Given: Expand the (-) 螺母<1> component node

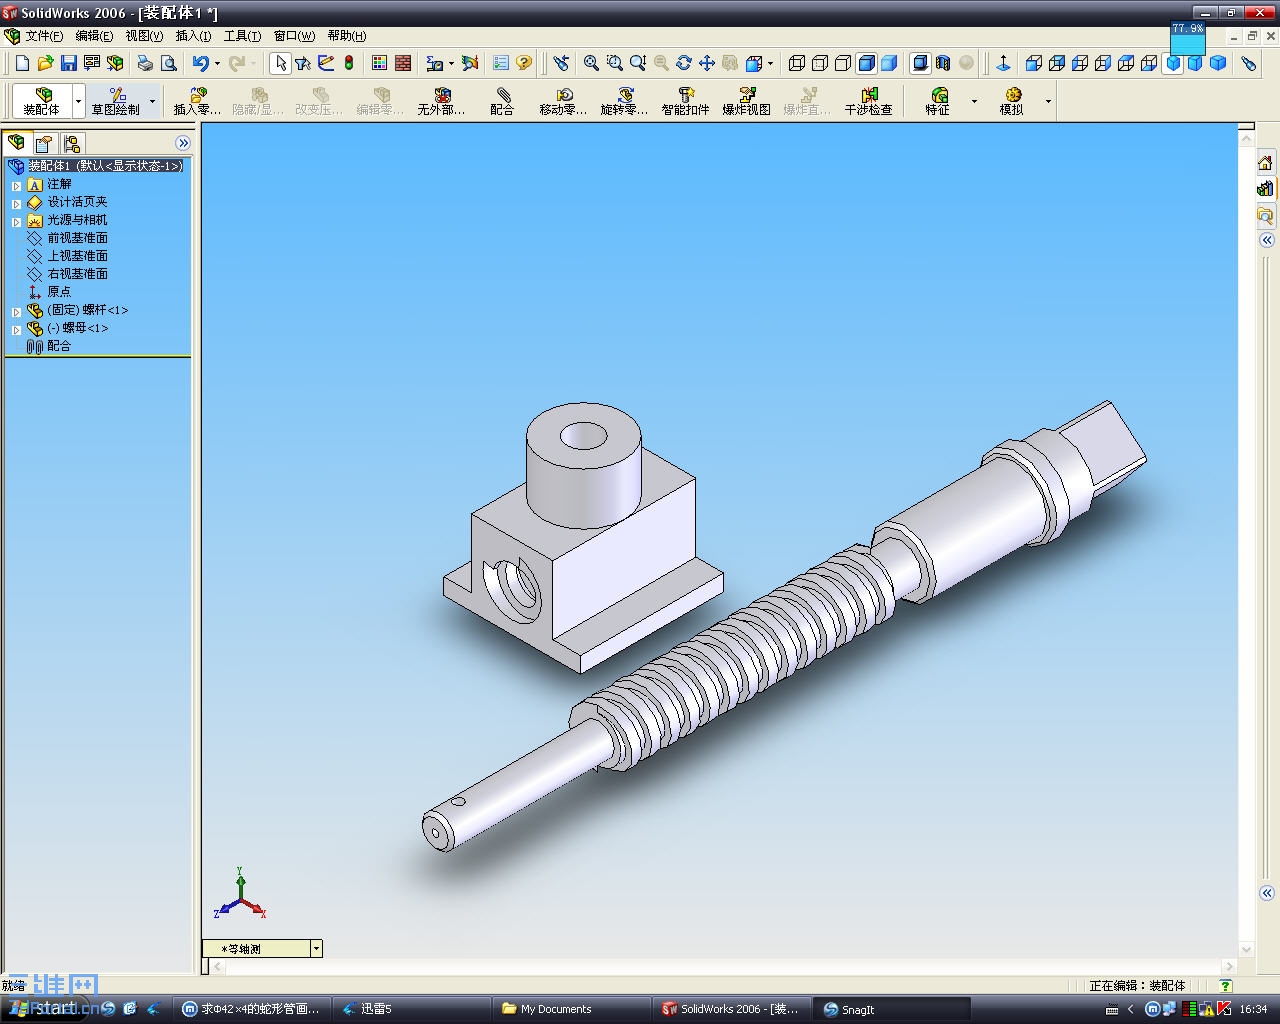Looking at the screenshot, I should (x=16, y=329).
